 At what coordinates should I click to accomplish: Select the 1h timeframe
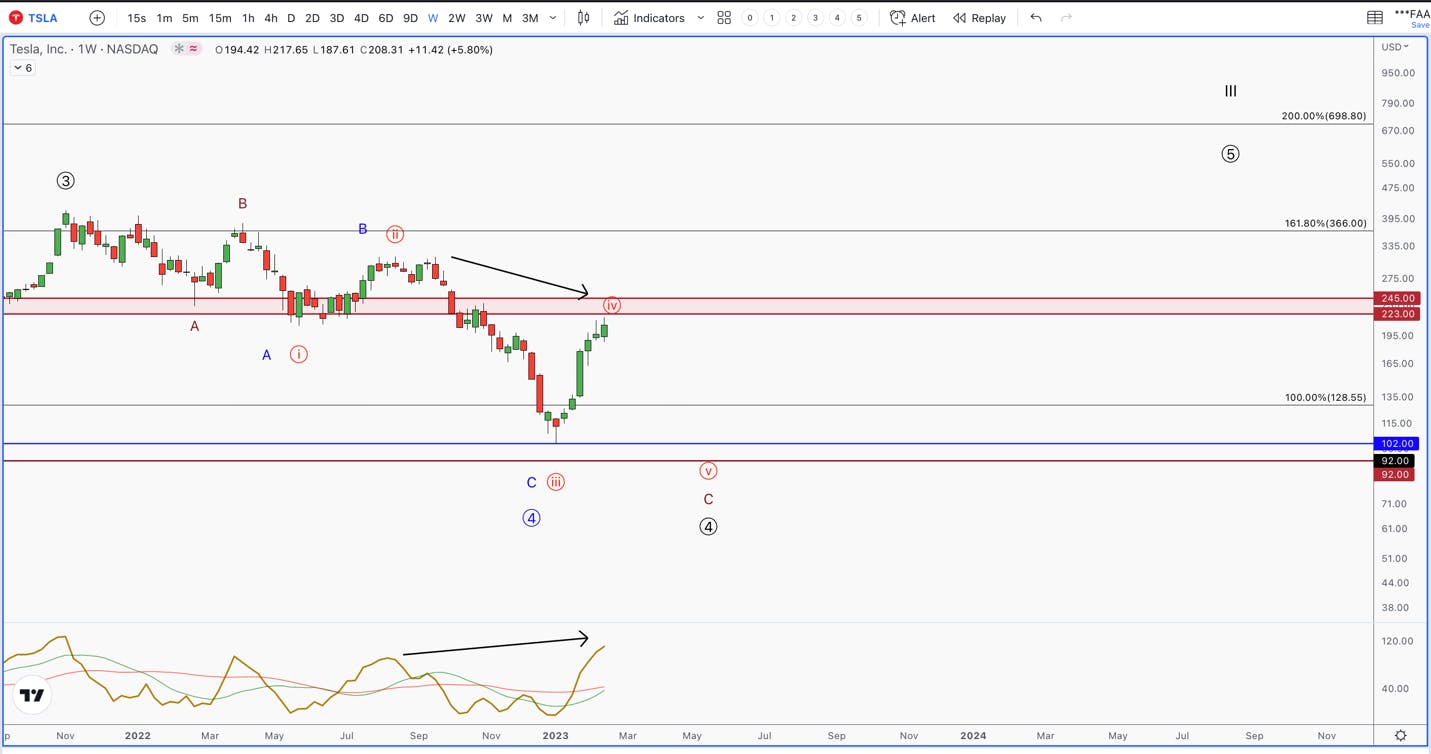coord(248,18)
